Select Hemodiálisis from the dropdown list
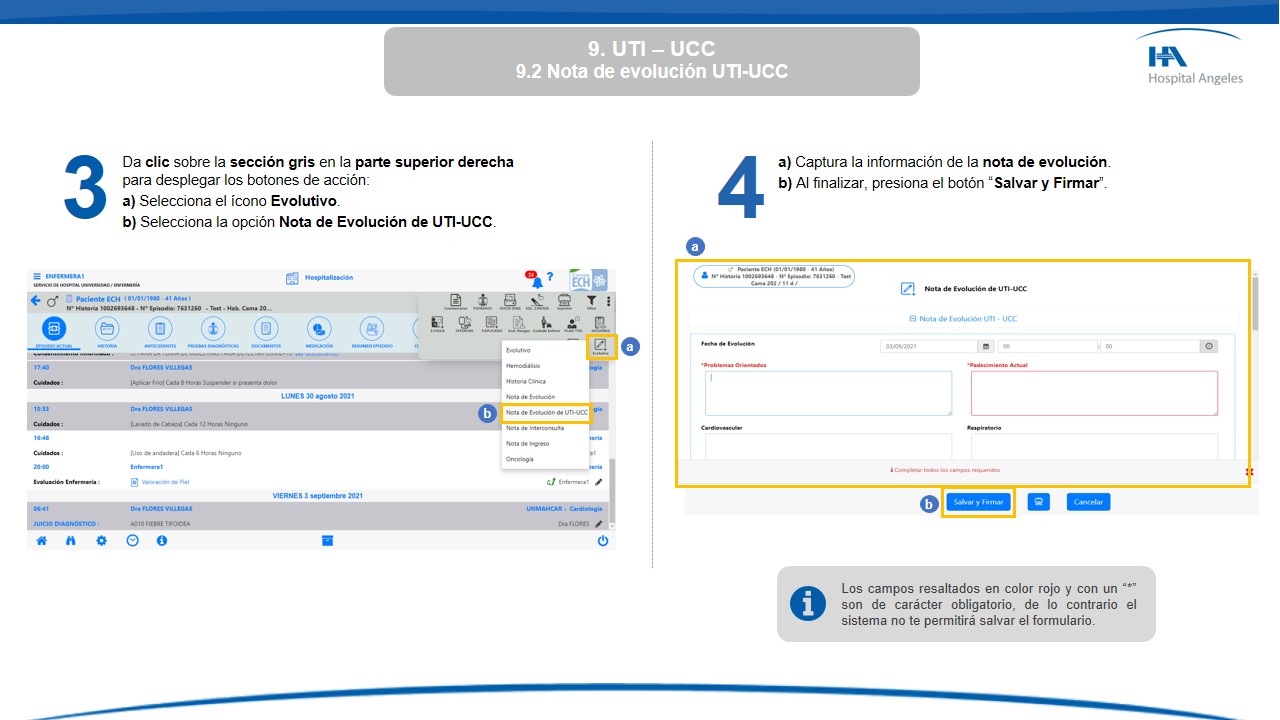 click(523, 366)
